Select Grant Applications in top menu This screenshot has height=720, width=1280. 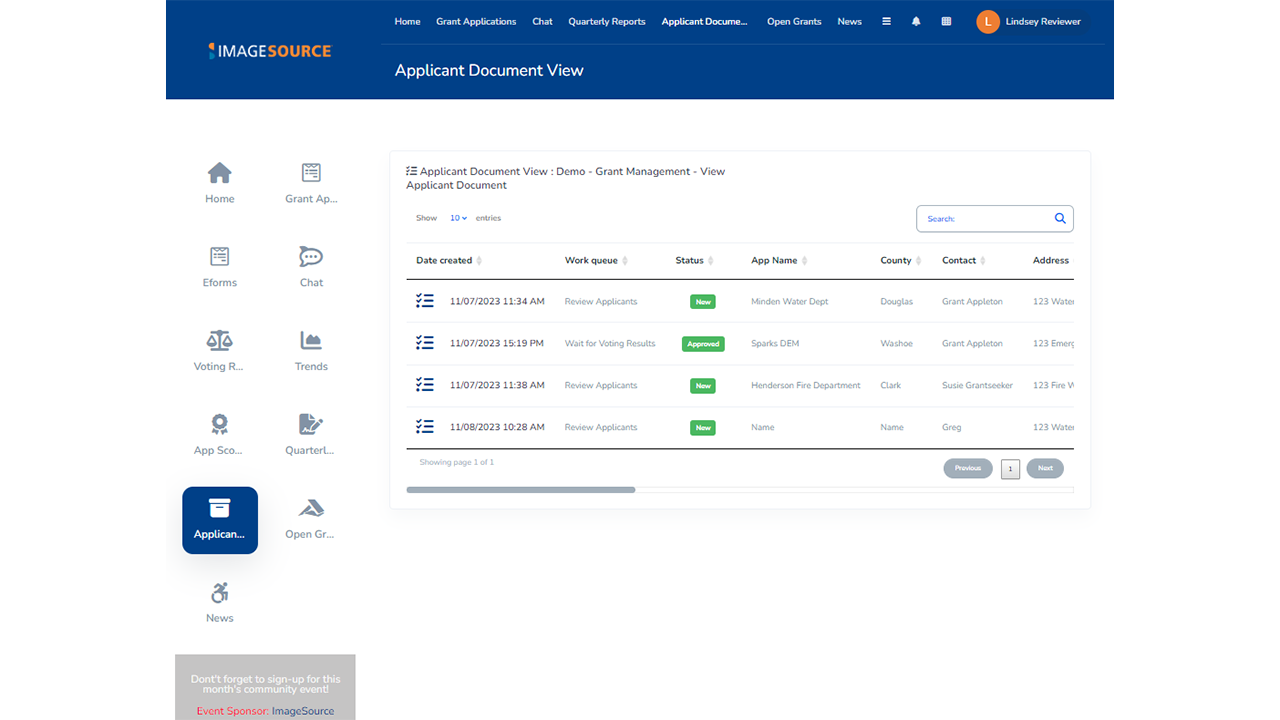[476, 21]
